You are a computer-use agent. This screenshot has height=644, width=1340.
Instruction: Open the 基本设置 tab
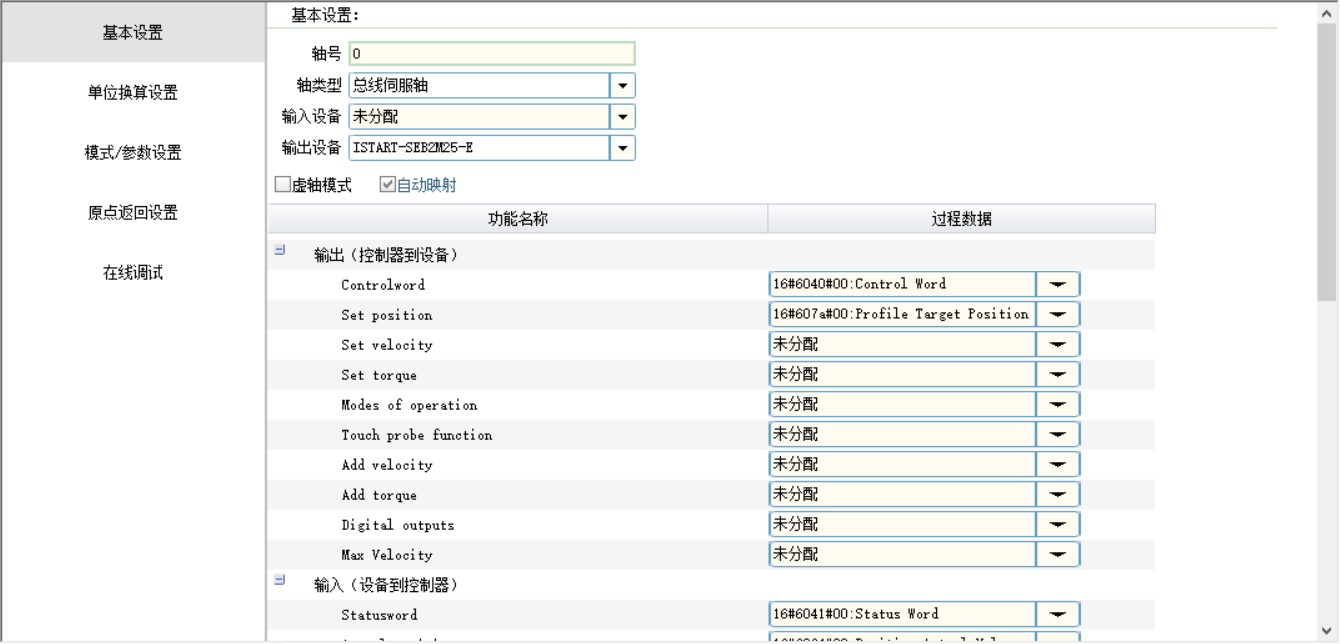[132, 33]
